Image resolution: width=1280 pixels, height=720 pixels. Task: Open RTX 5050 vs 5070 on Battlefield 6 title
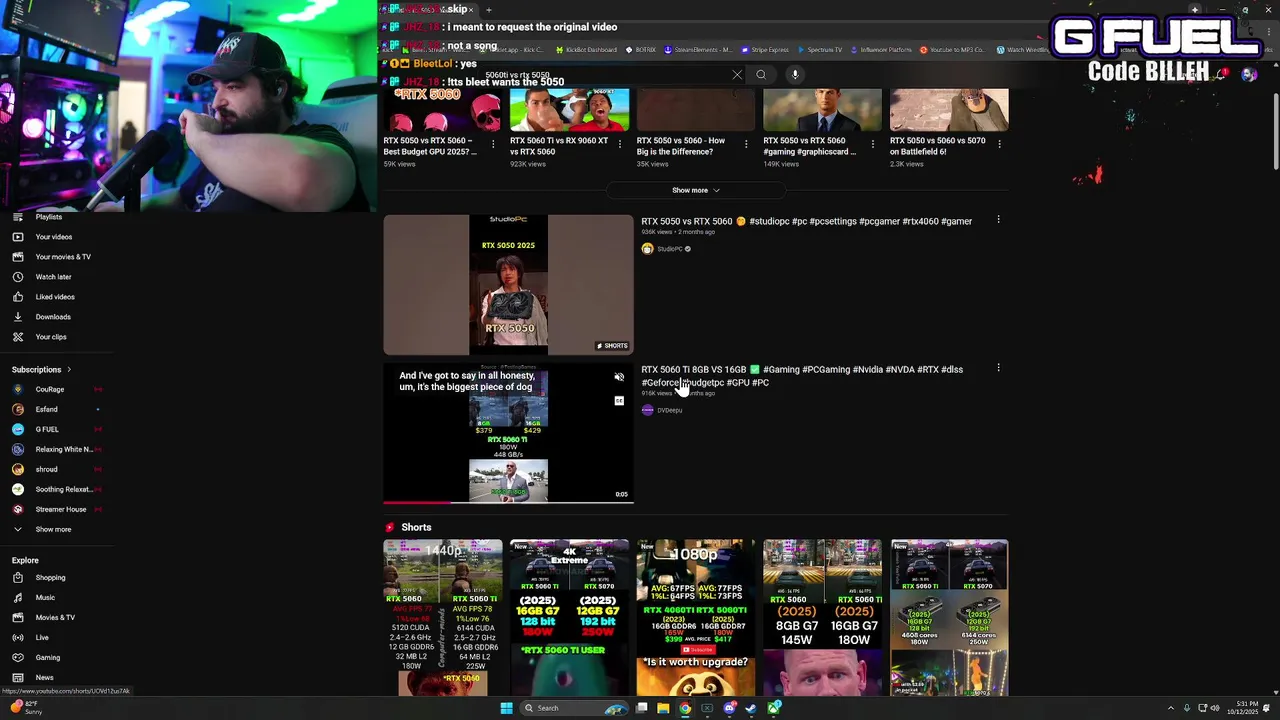click(938, 146)
